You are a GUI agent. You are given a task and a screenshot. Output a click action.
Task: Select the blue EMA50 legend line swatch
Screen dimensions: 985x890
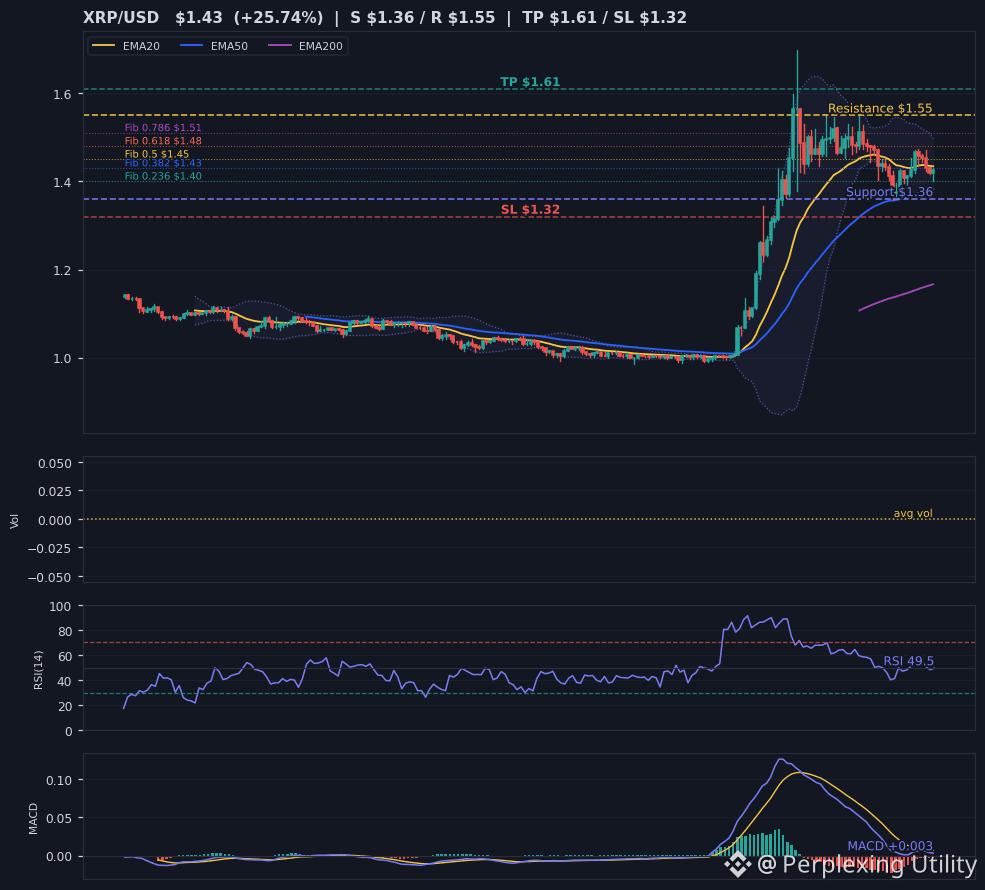pos(192,46)
